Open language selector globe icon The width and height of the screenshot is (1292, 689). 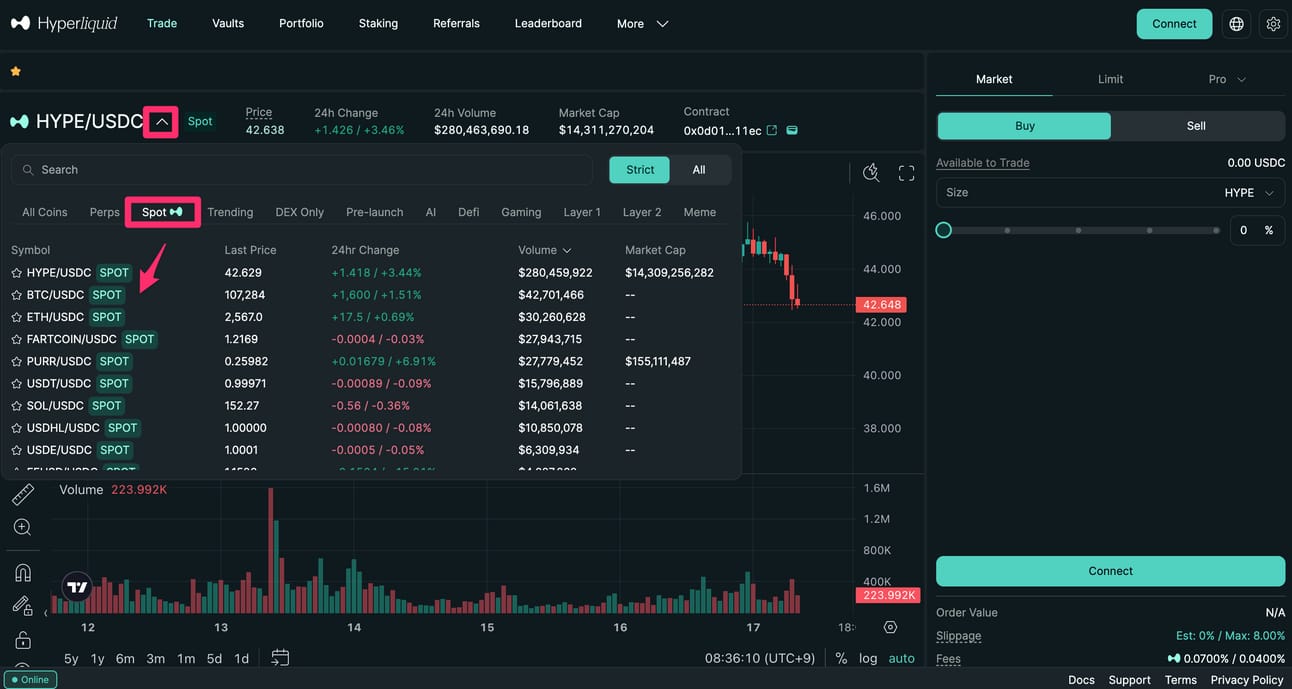click(x=1237, y=24)
